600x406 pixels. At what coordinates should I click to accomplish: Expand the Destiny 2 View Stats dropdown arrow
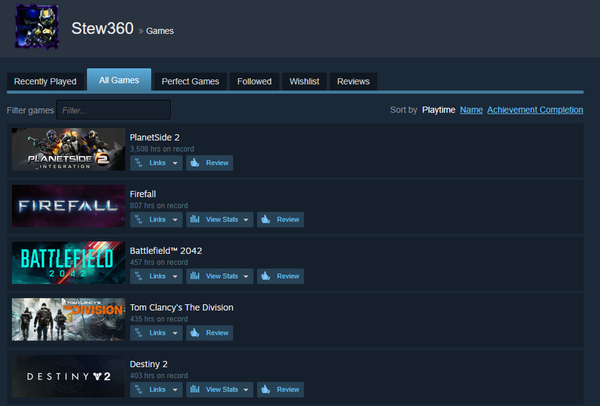[x=246, y=390]
